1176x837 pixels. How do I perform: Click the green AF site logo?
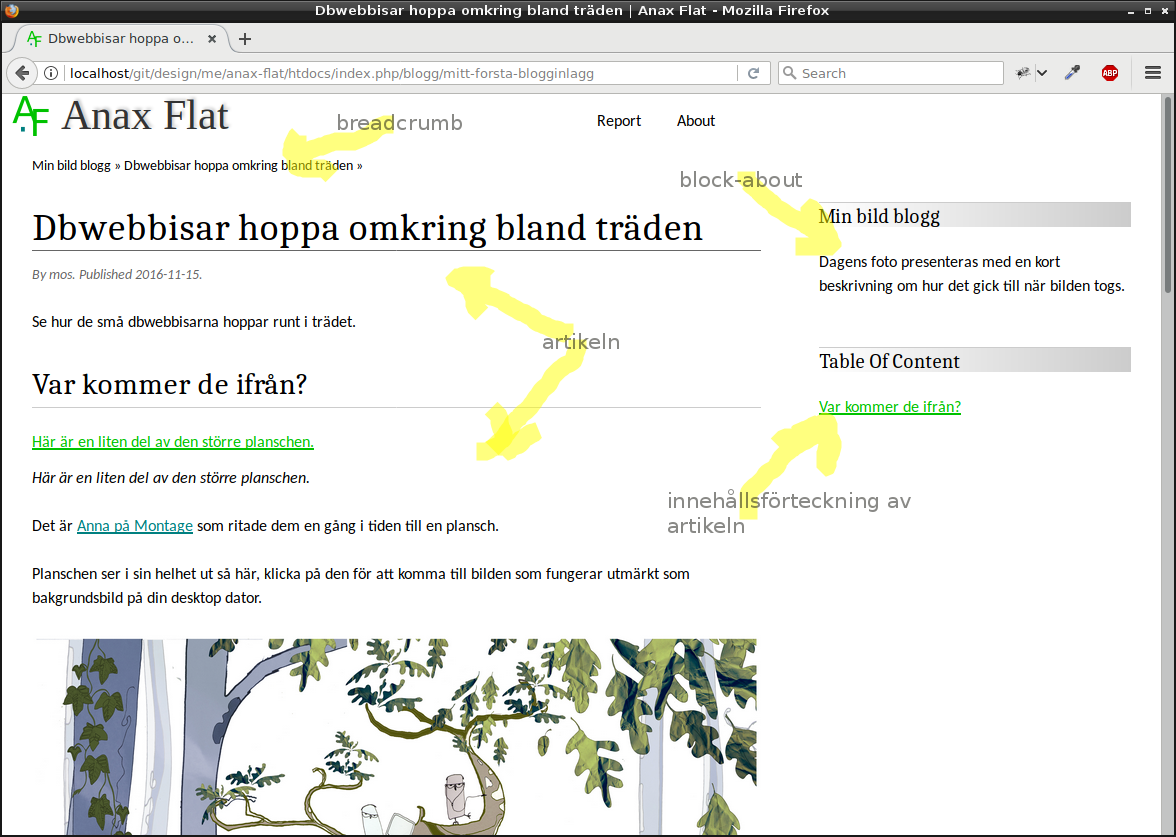pyautogui.click(x=31, y=116)
